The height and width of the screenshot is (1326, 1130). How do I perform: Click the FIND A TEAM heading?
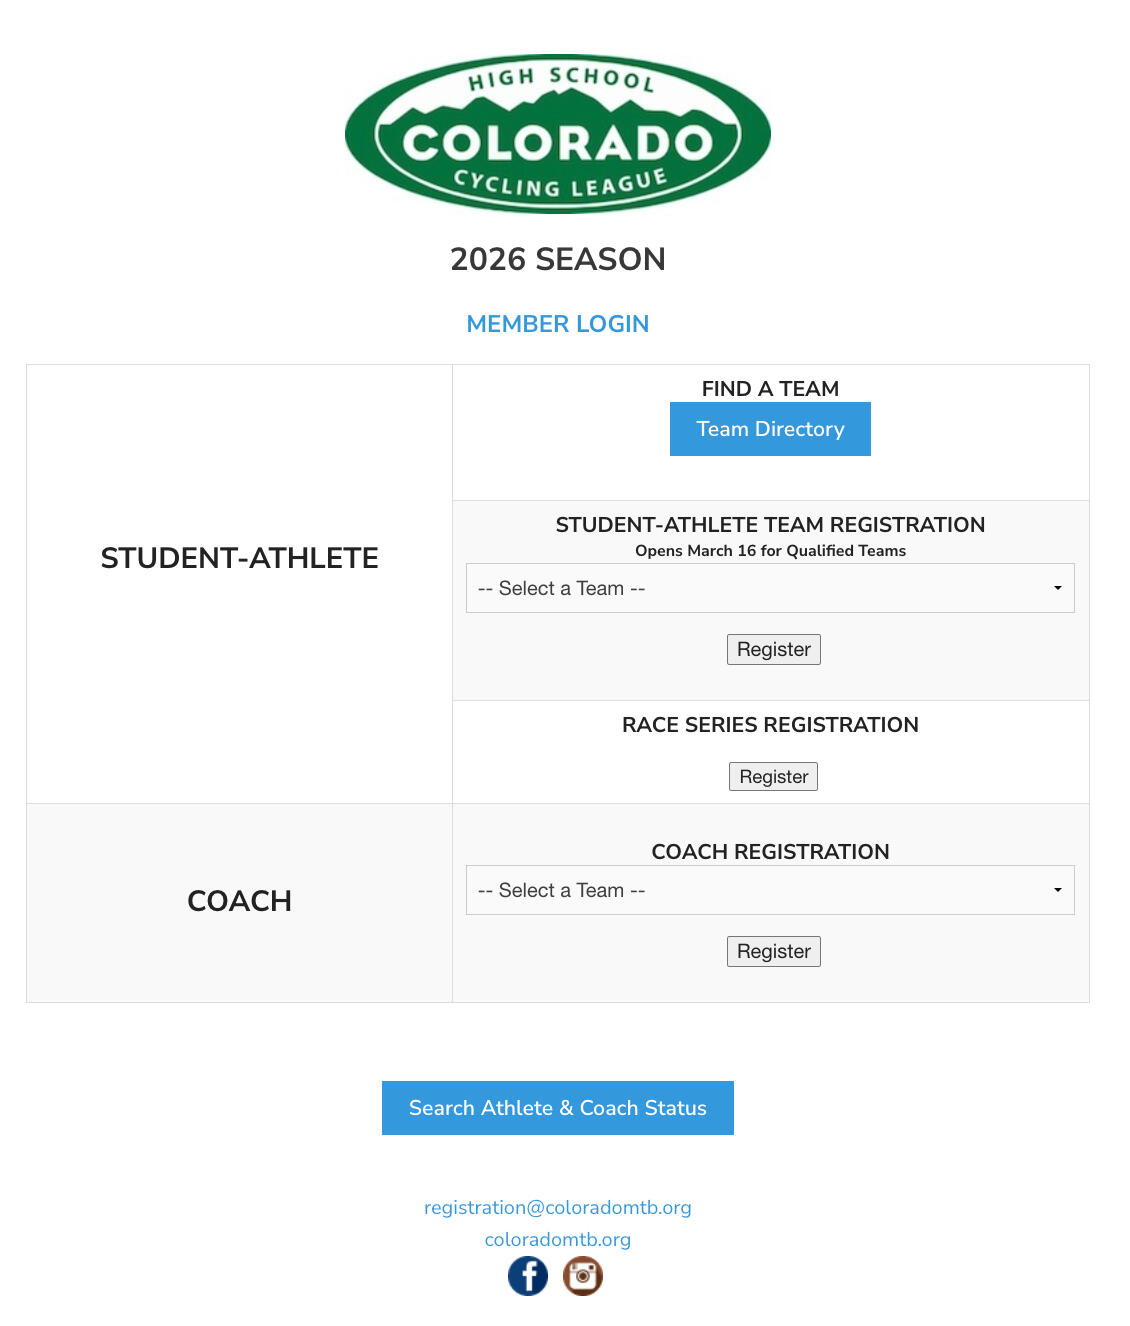pos(770,388)
